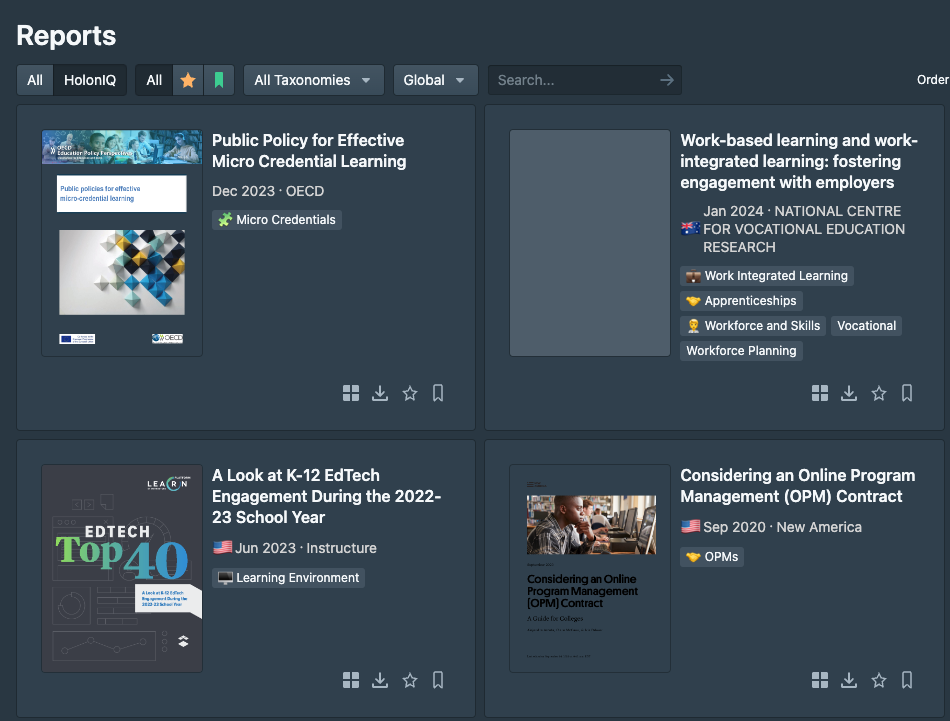Bookmark the K-12 EdTech Engagement report
The height and width of the screenshot is (721, 950).
click(438, 680)
